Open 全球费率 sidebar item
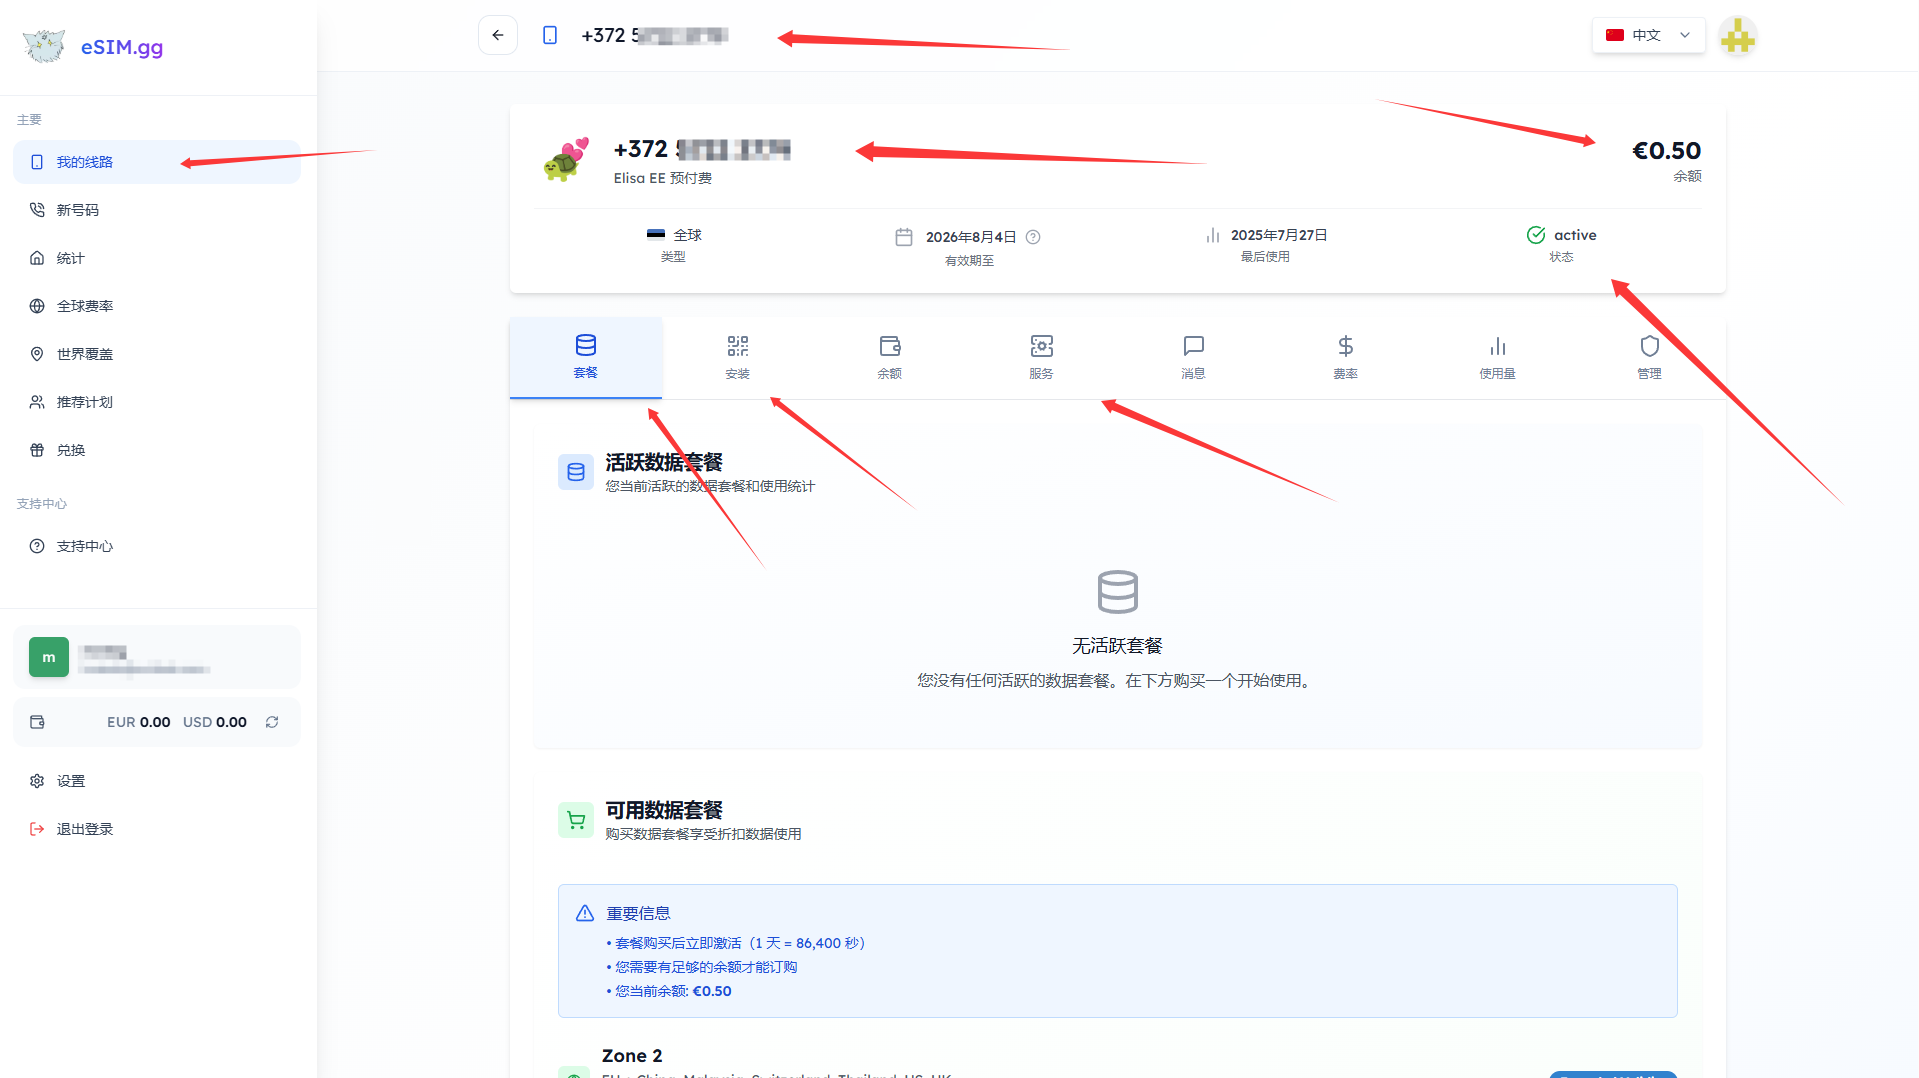 [x=84, y=306]
